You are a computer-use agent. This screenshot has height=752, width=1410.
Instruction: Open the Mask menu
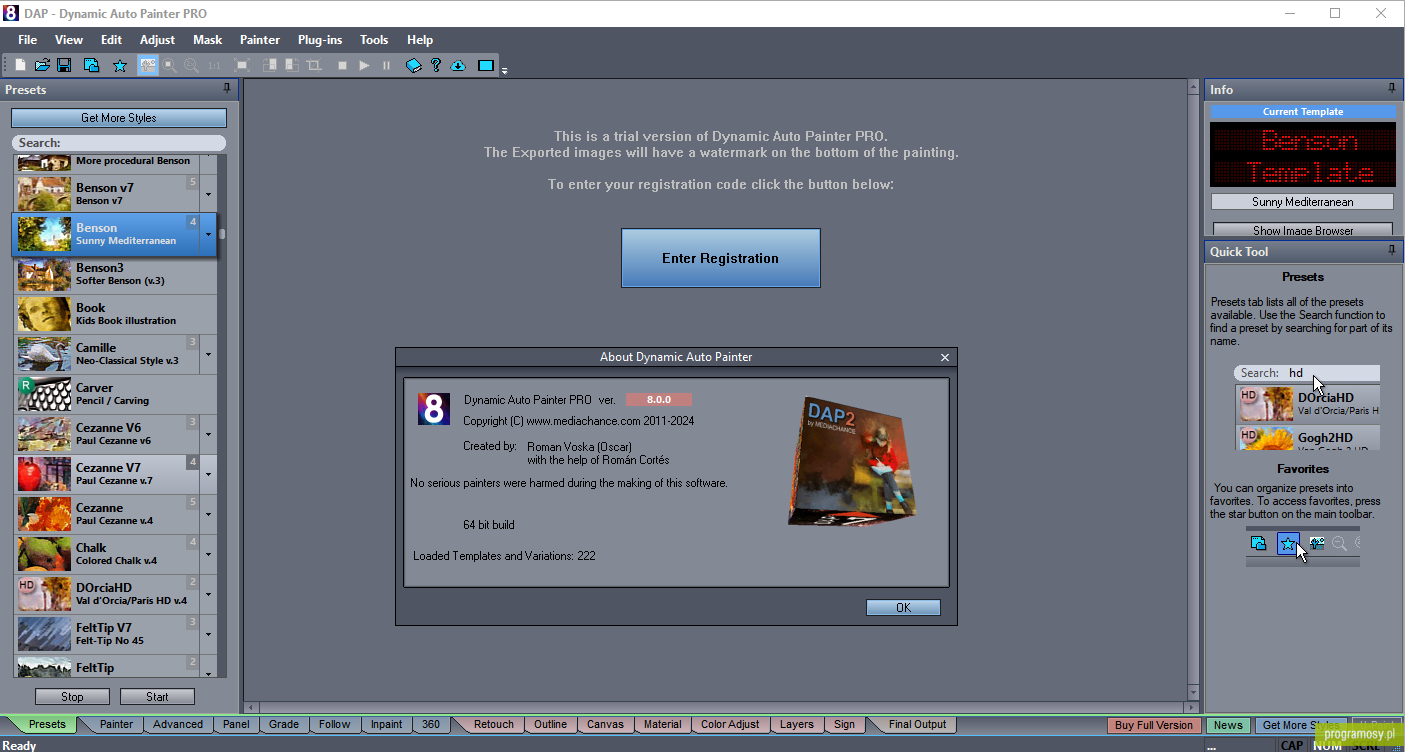pos(208,40)
